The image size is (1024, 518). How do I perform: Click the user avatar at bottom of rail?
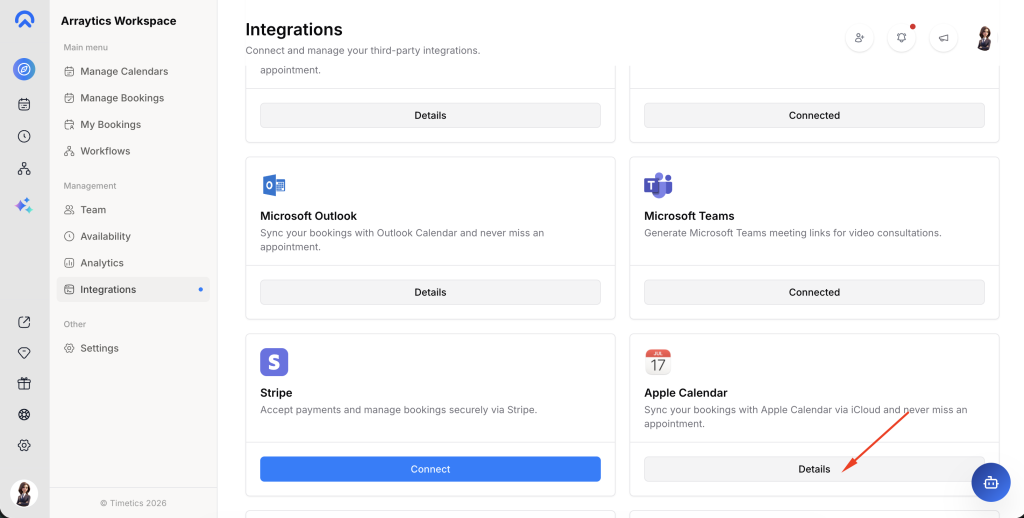click(24, 493)
